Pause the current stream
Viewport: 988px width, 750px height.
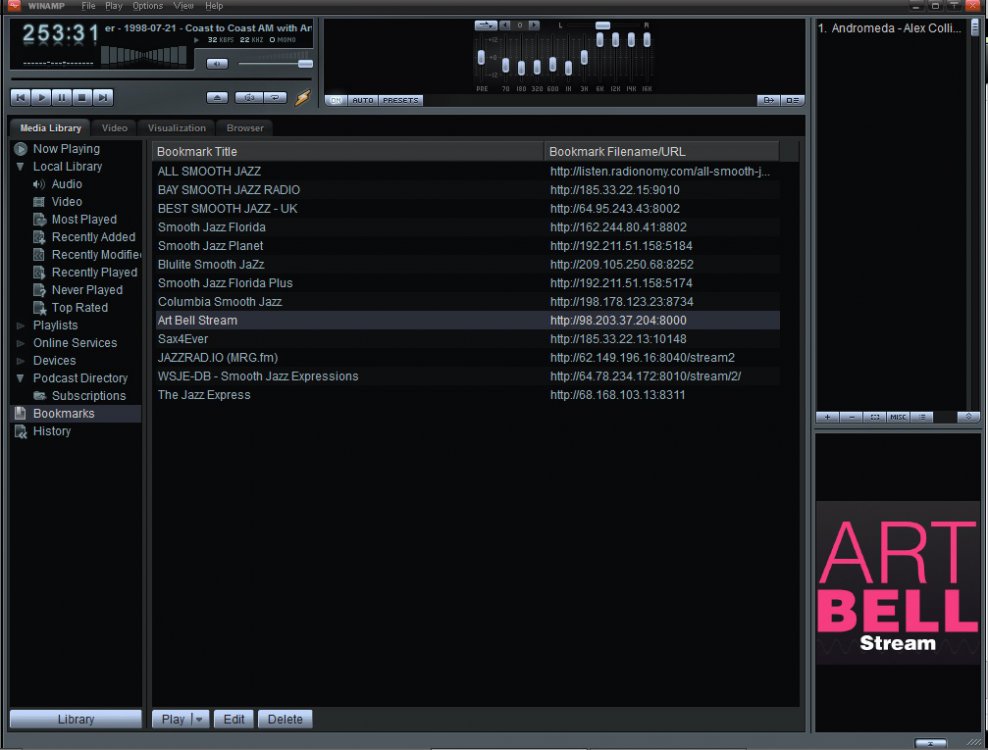[62, 97]
